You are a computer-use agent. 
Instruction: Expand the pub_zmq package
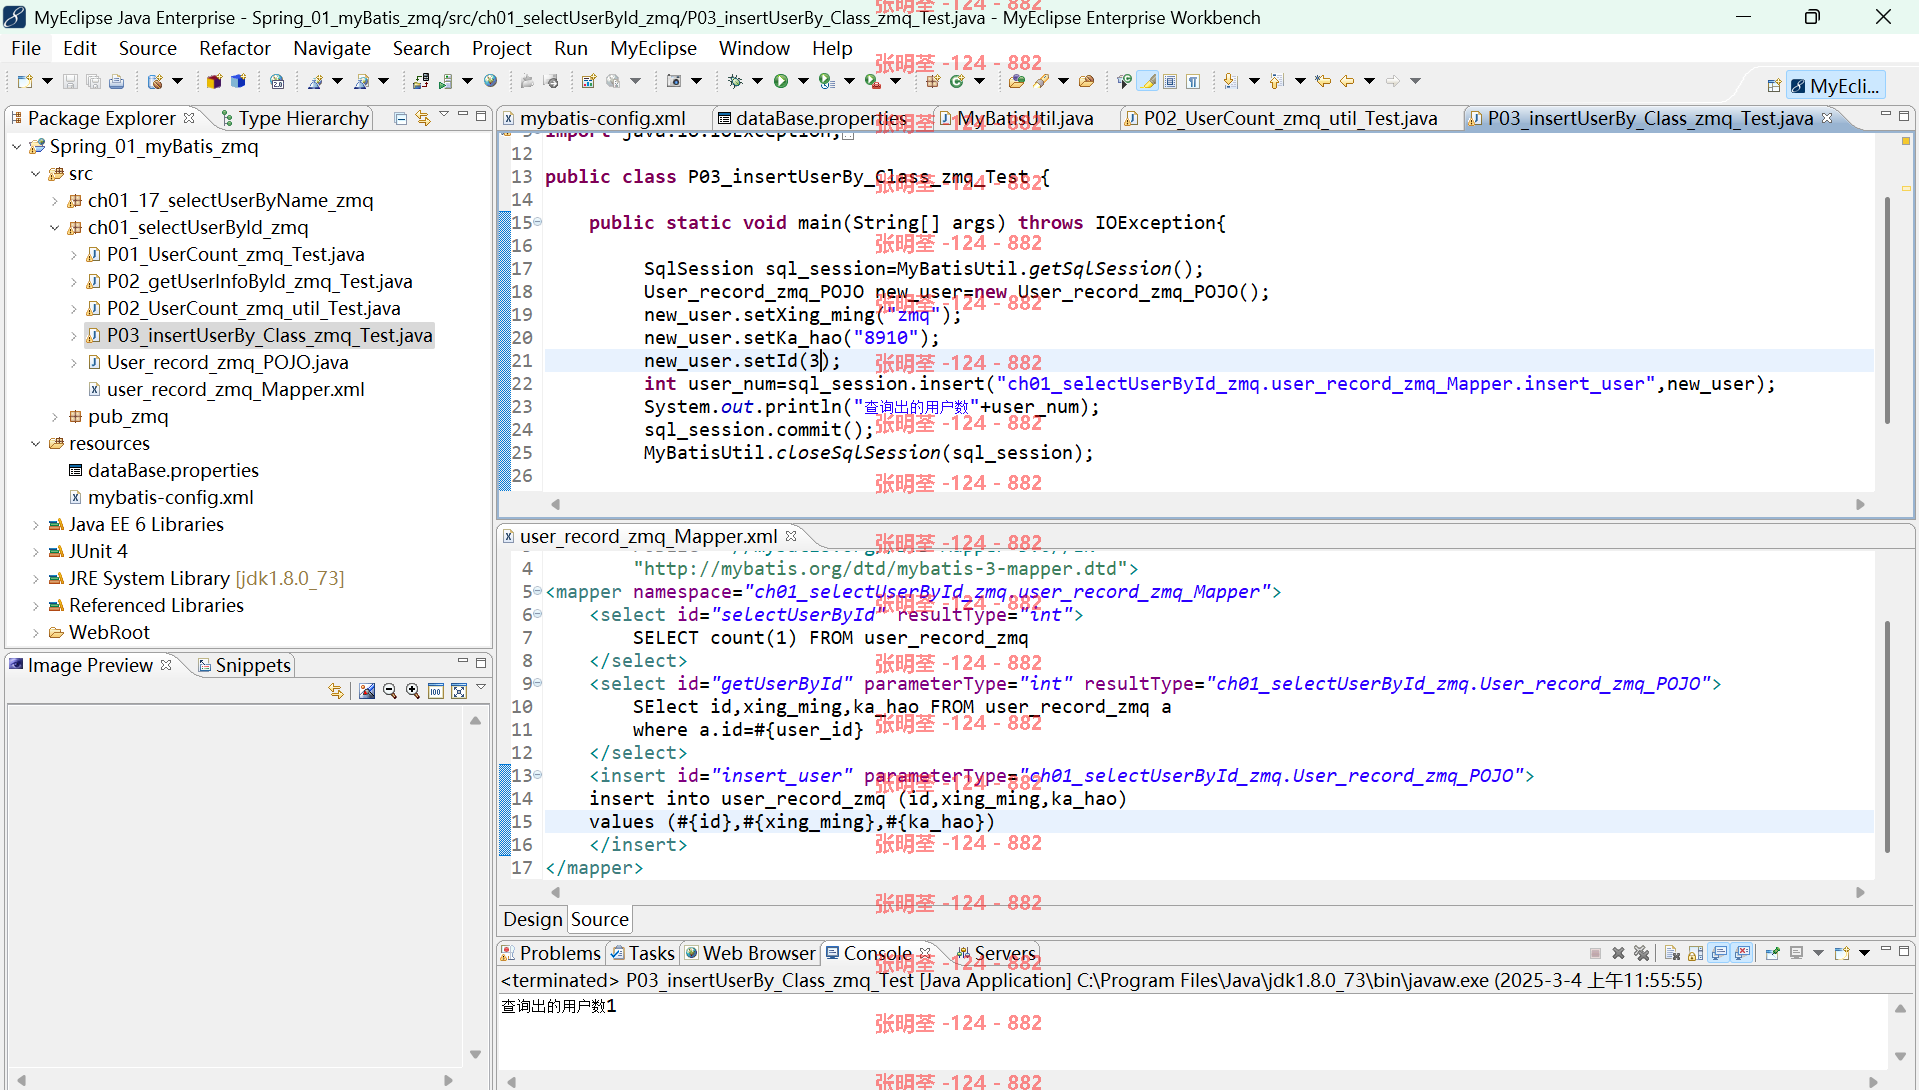pos(55,417)
